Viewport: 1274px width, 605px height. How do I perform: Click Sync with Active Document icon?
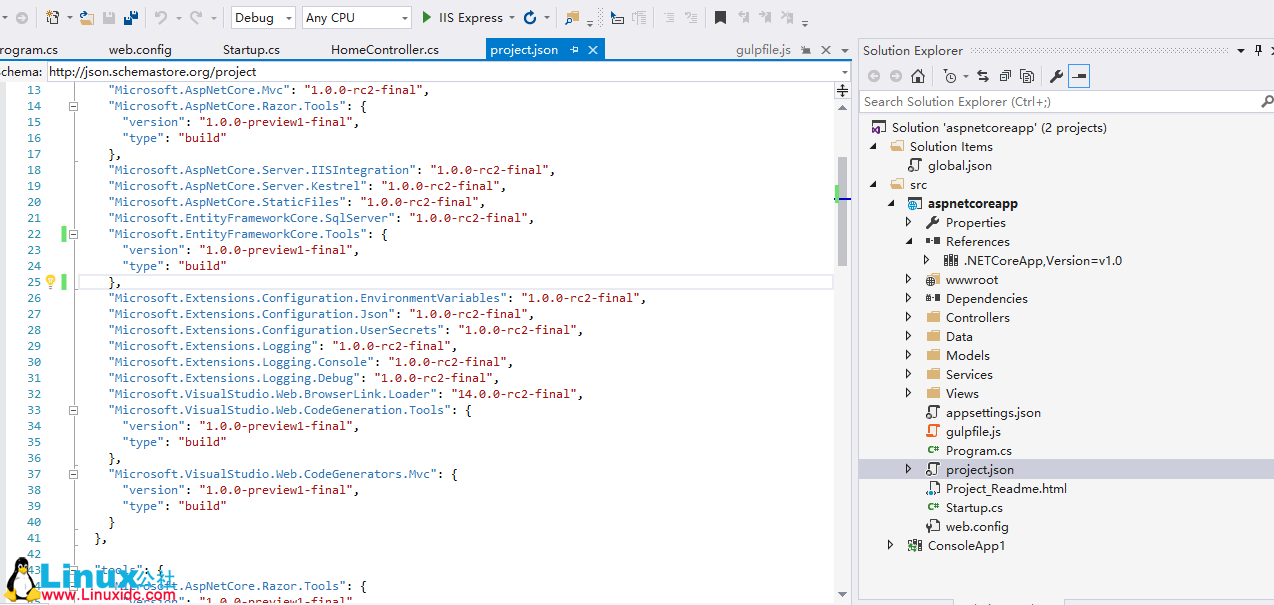[x=983, y=76]
